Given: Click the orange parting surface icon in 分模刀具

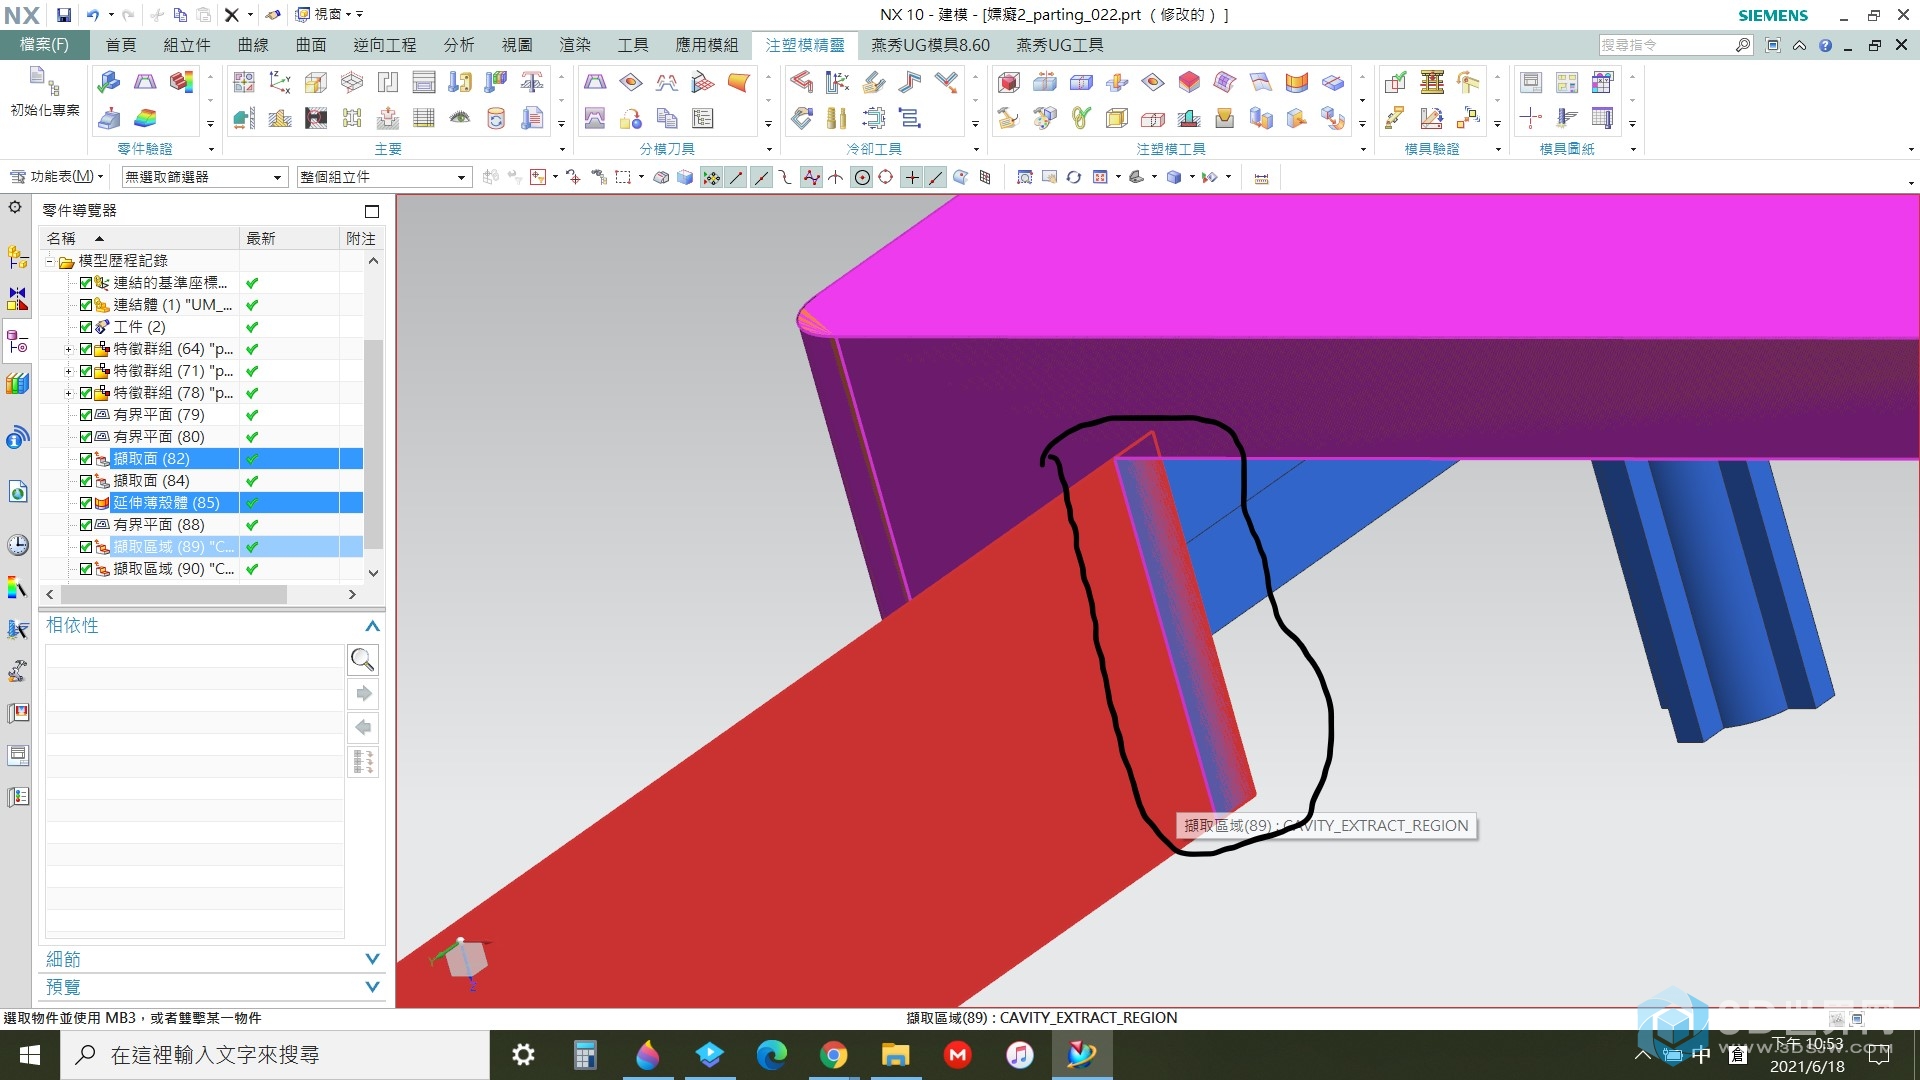Looking at the screenshot, I should 739,82.
